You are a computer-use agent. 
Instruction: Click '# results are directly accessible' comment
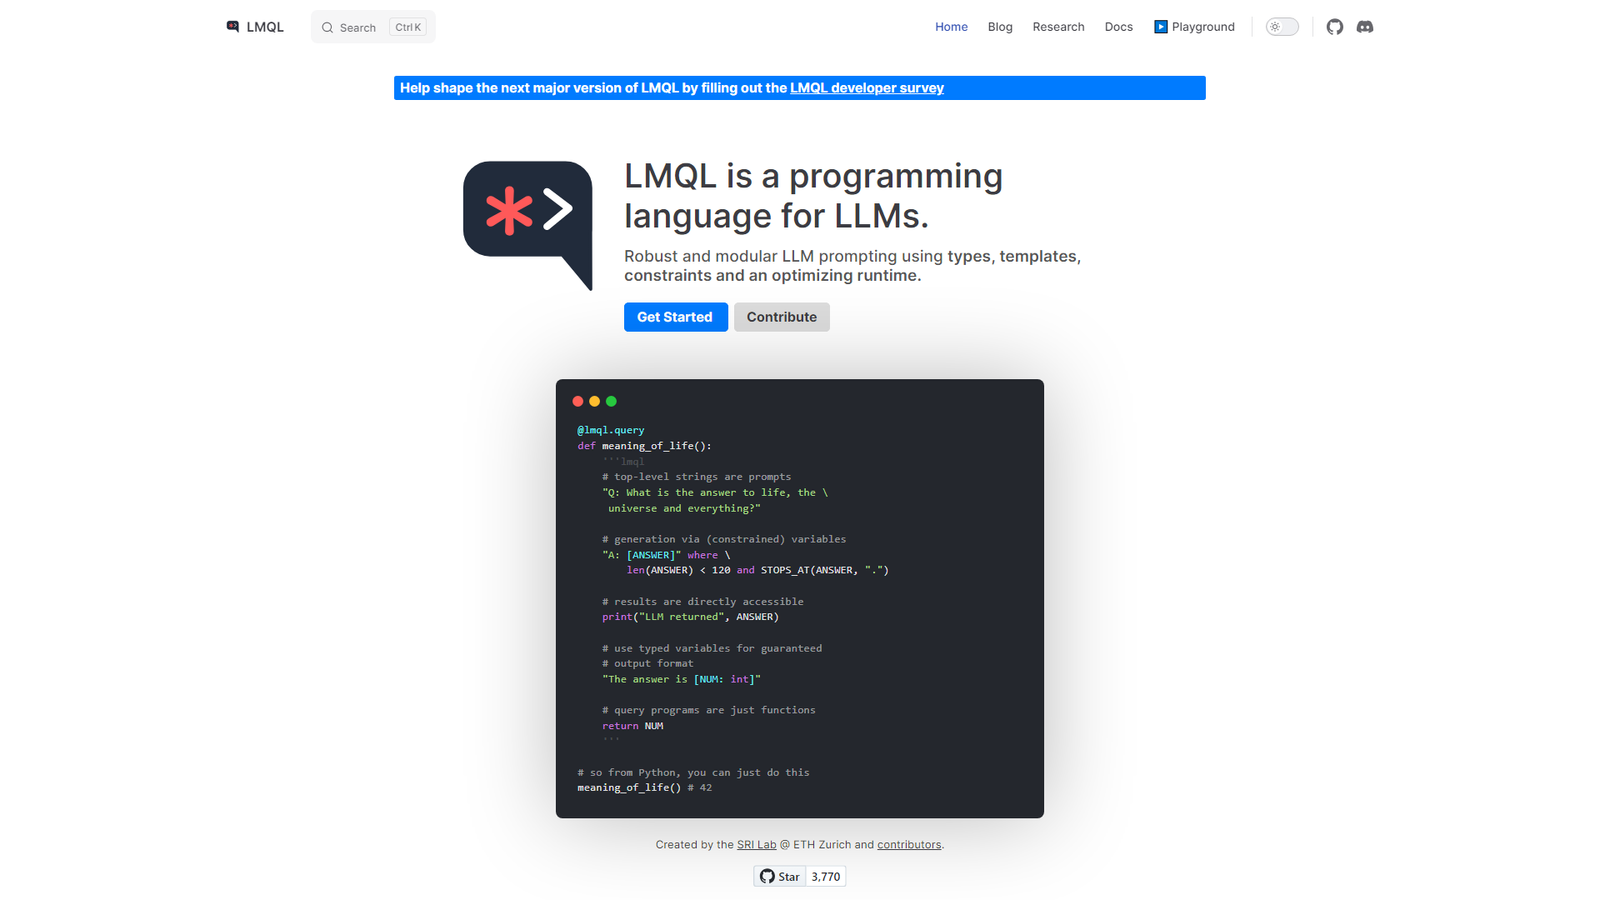pos(703,602)
